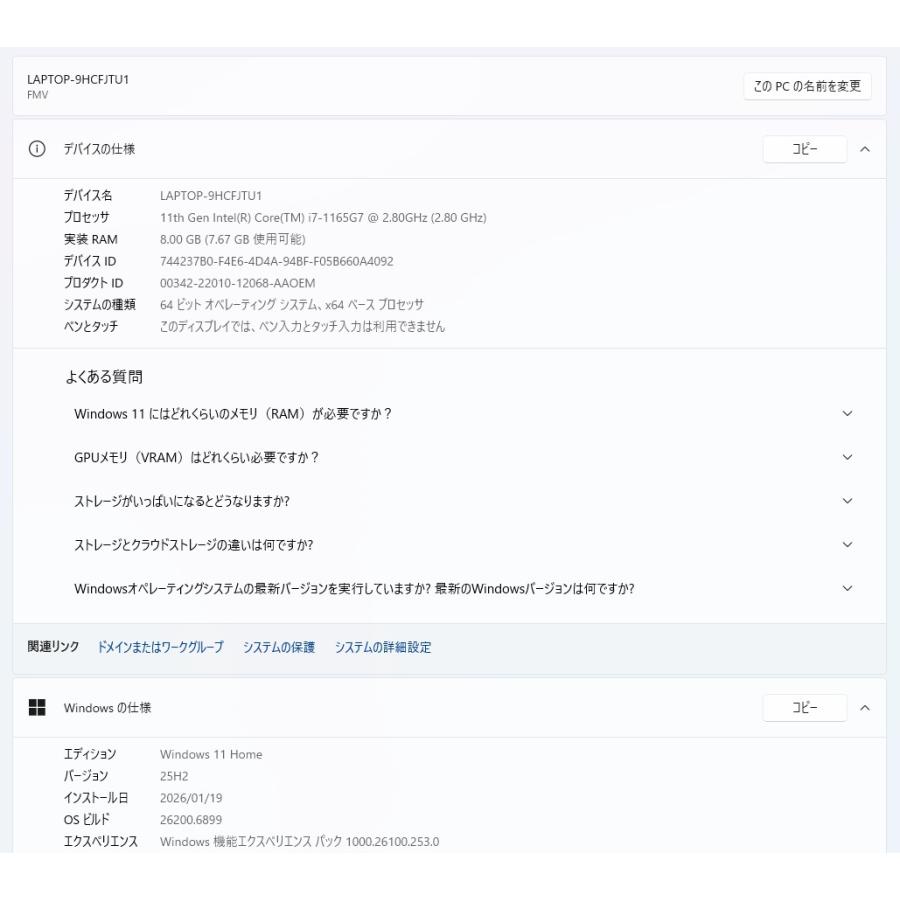Viewport: 900px width, 900px height.
Task: Select the processor value i7-1165G7 text
Action: (x=323, y=218)
